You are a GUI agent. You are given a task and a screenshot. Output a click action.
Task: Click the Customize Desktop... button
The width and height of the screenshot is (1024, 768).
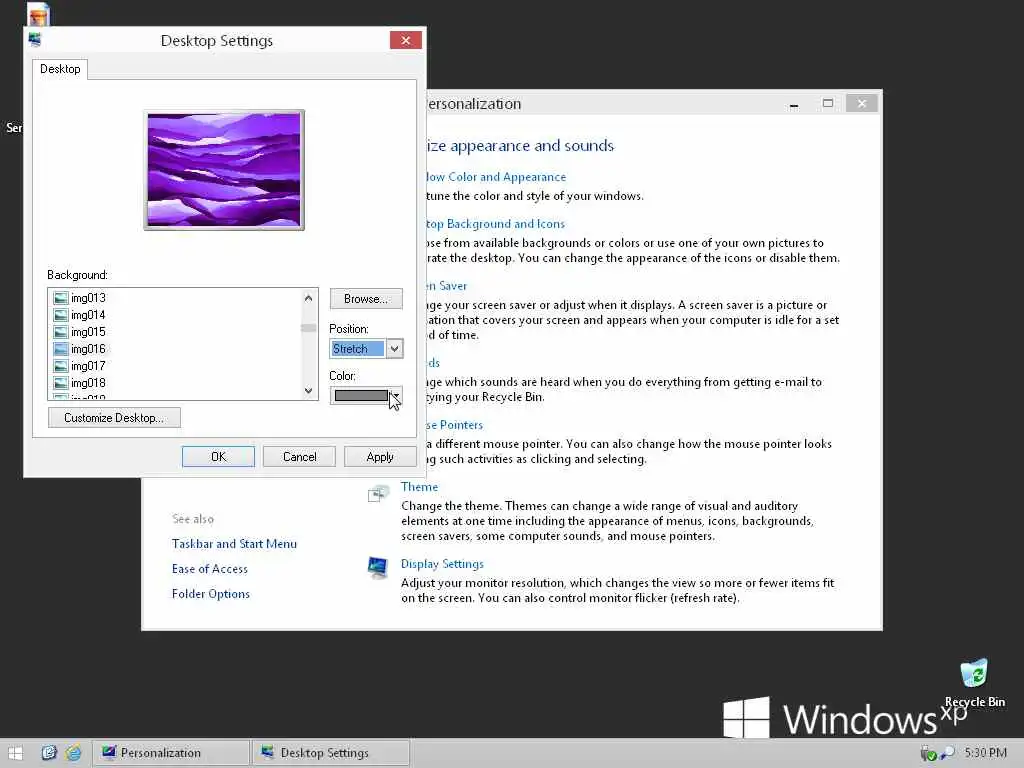pyautogui.click(x=114, y=418)
